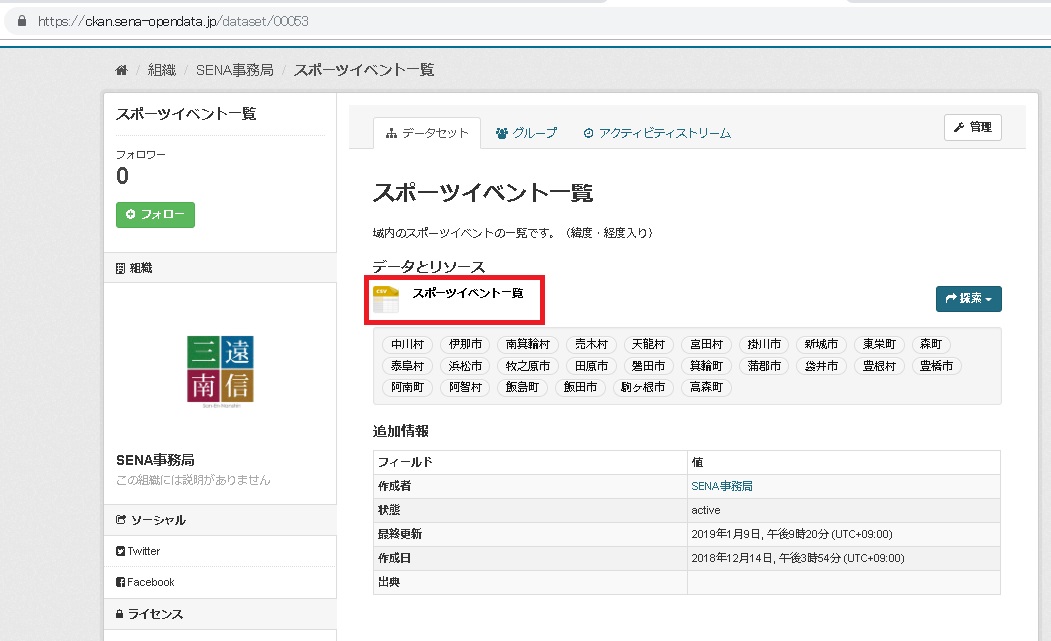Viewport: 1051px width, 641px height.
Task: Select the データセット tab
Action: click(x=427, y=133)
